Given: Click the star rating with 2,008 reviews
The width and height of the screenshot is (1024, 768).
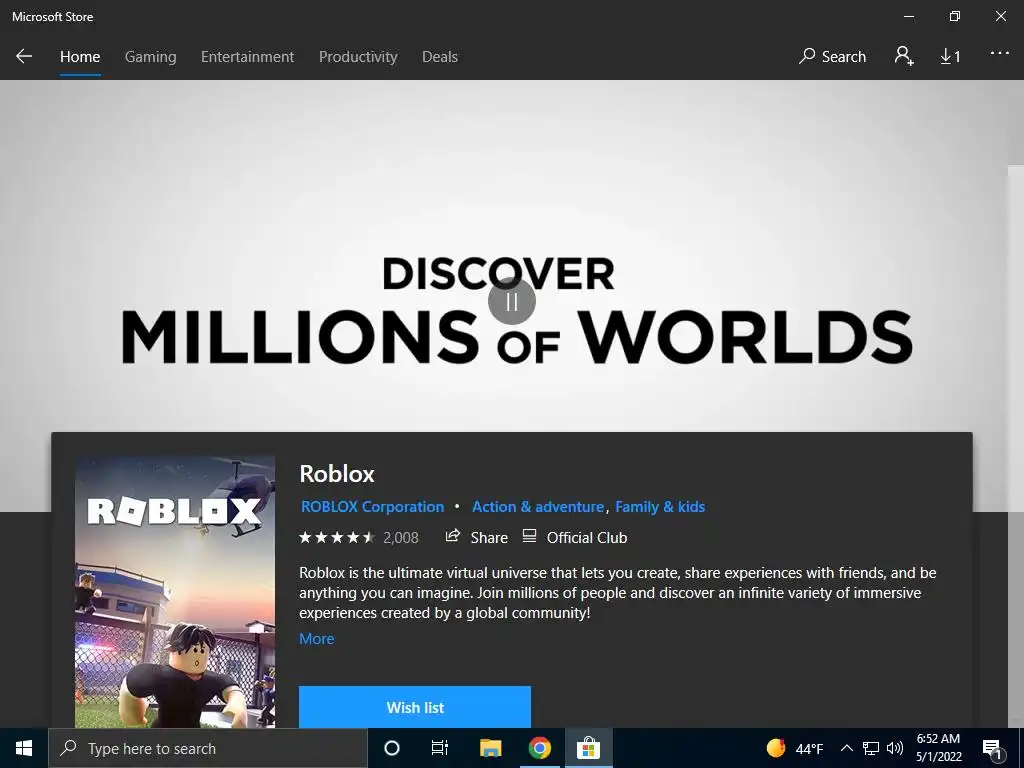Looking at the screenshot, I should coord(359,537).
